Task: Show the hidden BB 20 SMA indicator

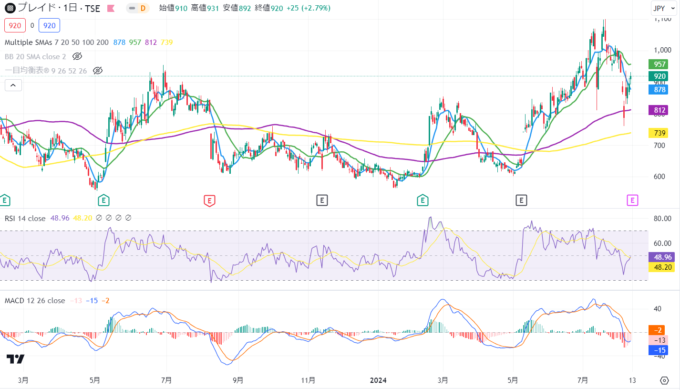Action: tap(77, 56)
